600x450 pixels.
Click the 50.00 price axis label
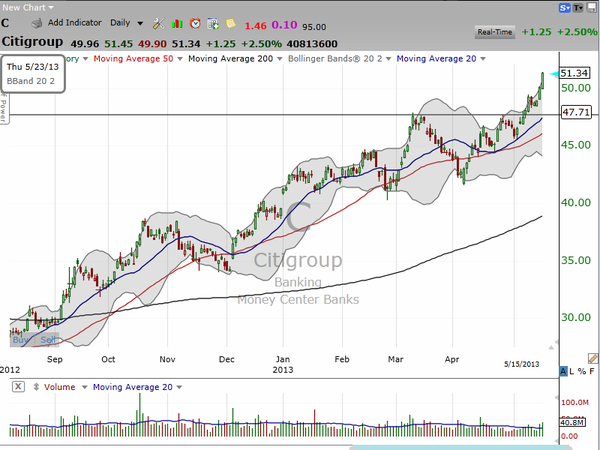[576, 88]
